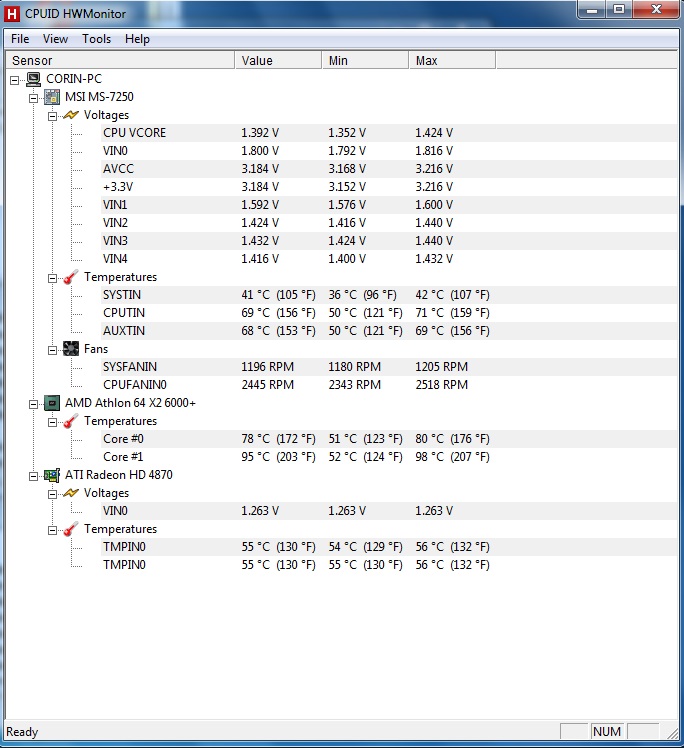Collapse the CORIN-PC root node
This screenshot has width=684, height=748.
click(15, 80)
